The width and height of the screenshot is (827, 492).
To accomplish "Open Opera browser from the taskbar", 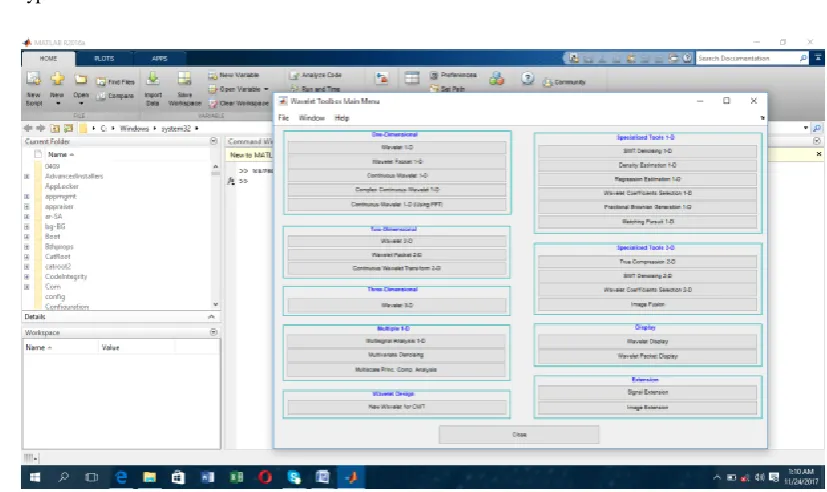I will click(x=265, y=477).
